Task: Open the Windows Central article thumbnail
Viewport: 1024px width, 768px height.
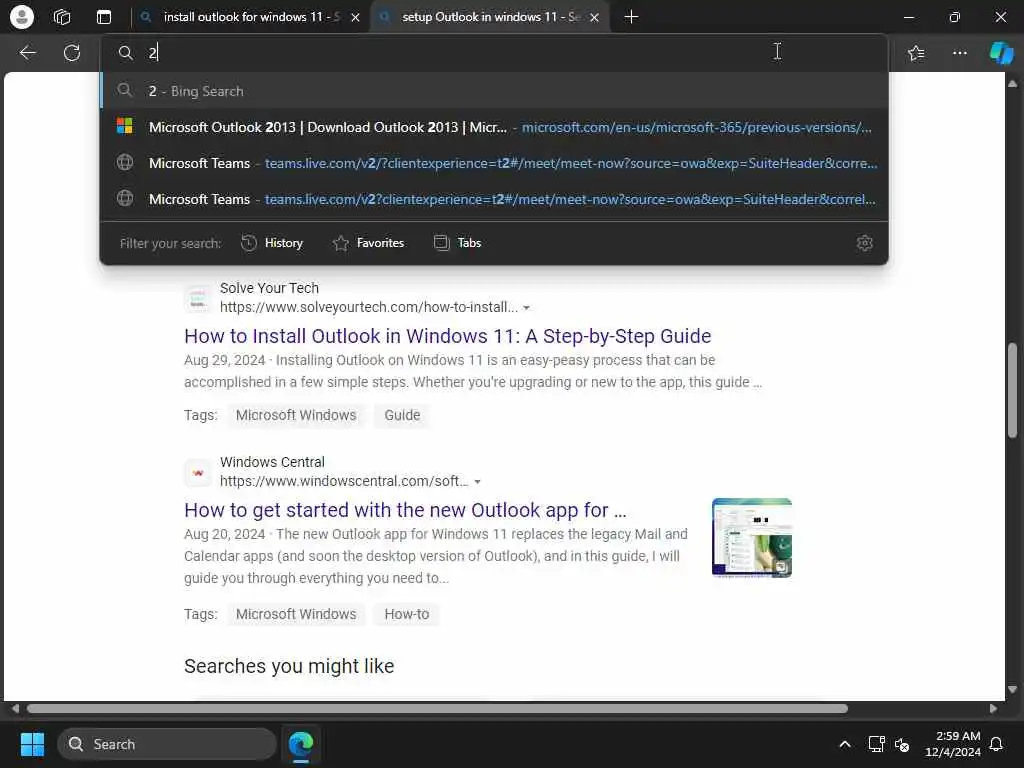Action: 752,538
